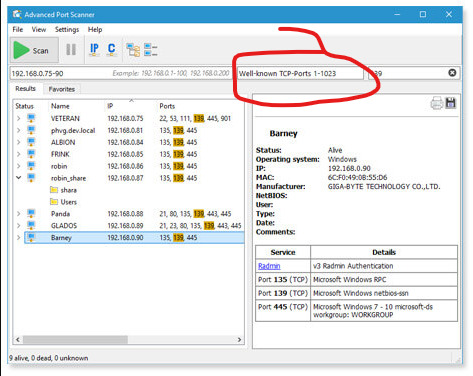473x376 pixels.
Task: Expand the GLADOS host row
Action: 19,226
